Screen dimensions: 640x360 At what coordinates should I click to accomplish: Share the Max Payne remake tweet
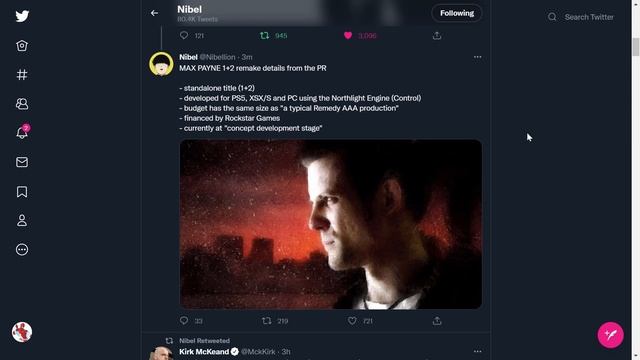pos(437,321)
